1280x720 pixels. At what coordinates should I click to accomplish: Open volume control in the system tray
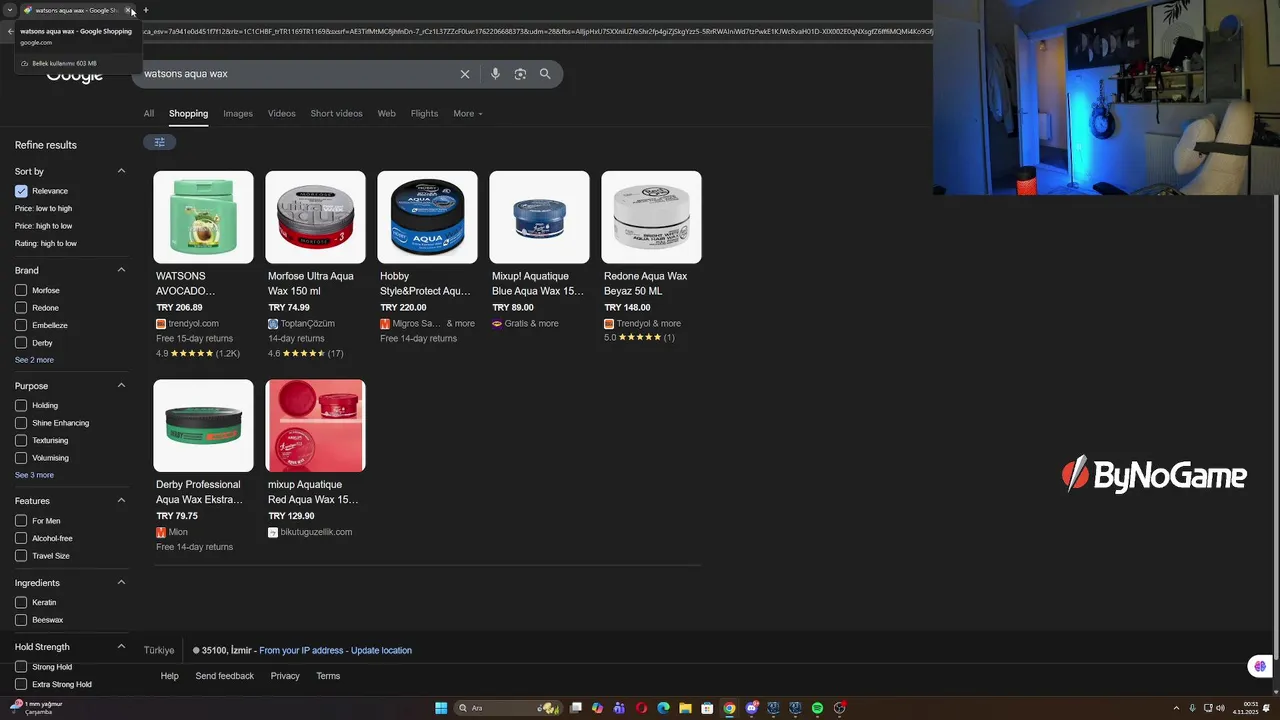pyautogui.click(x=1220, y=708)
